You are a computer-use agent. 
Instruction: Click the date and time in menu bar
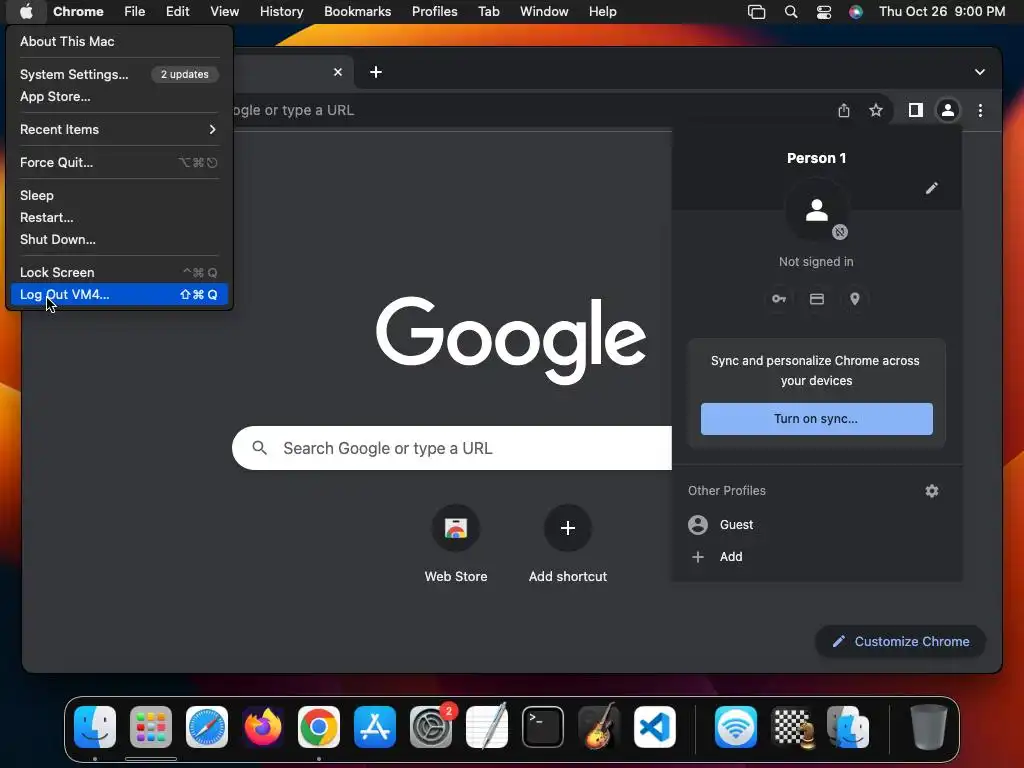pyautogui.click(x=942, y=12)
